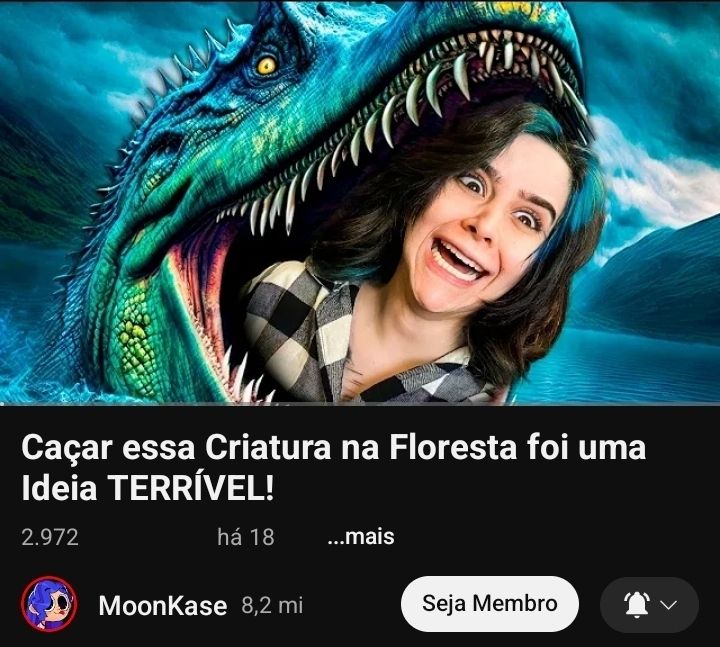
Task: Open the video title Caçar essa Criatura
Action: (x=333, y=468)
